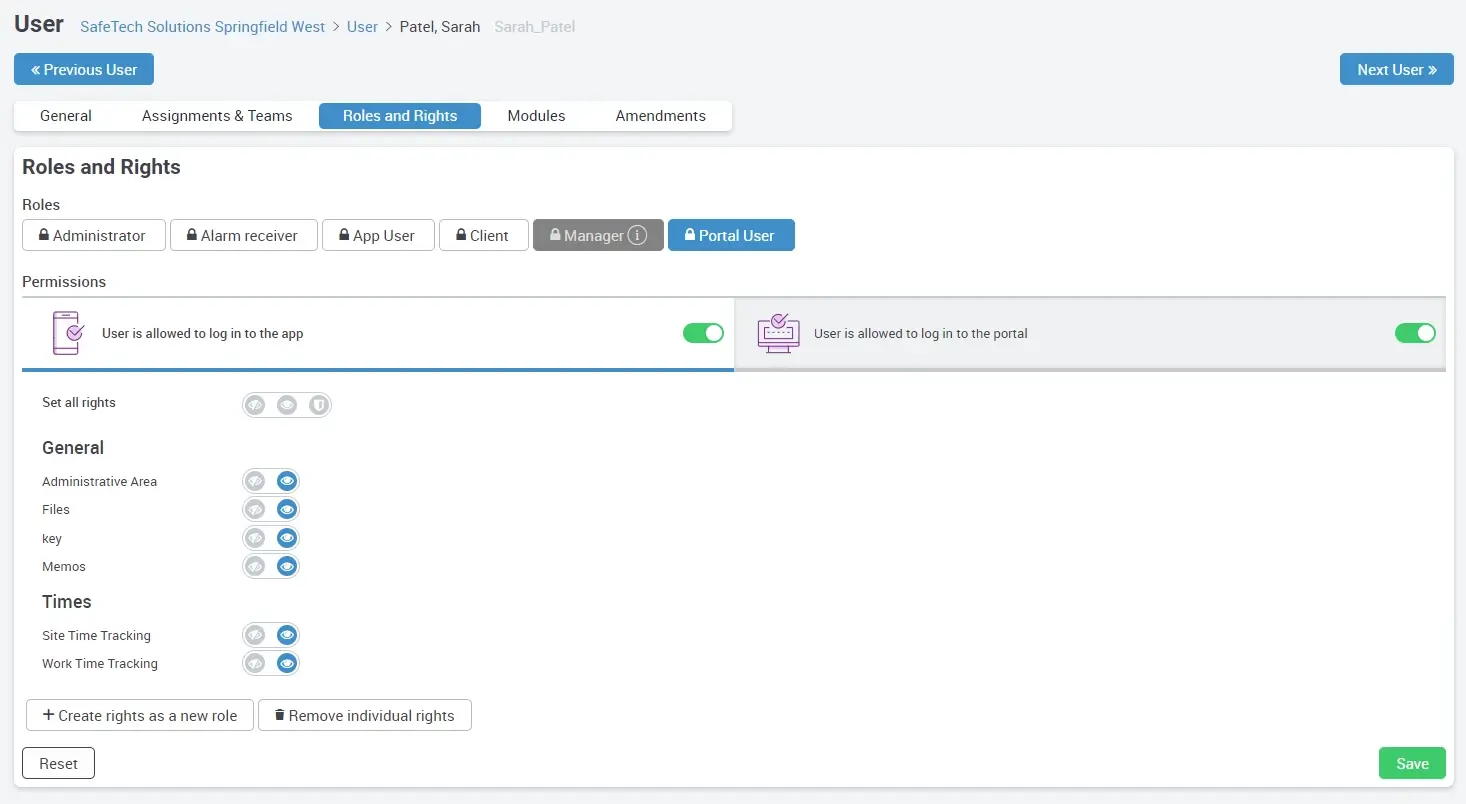The image size is (1466, 804).
Task: Switch to the Assignments & Teams tab
Action: [x=217, y=116]
